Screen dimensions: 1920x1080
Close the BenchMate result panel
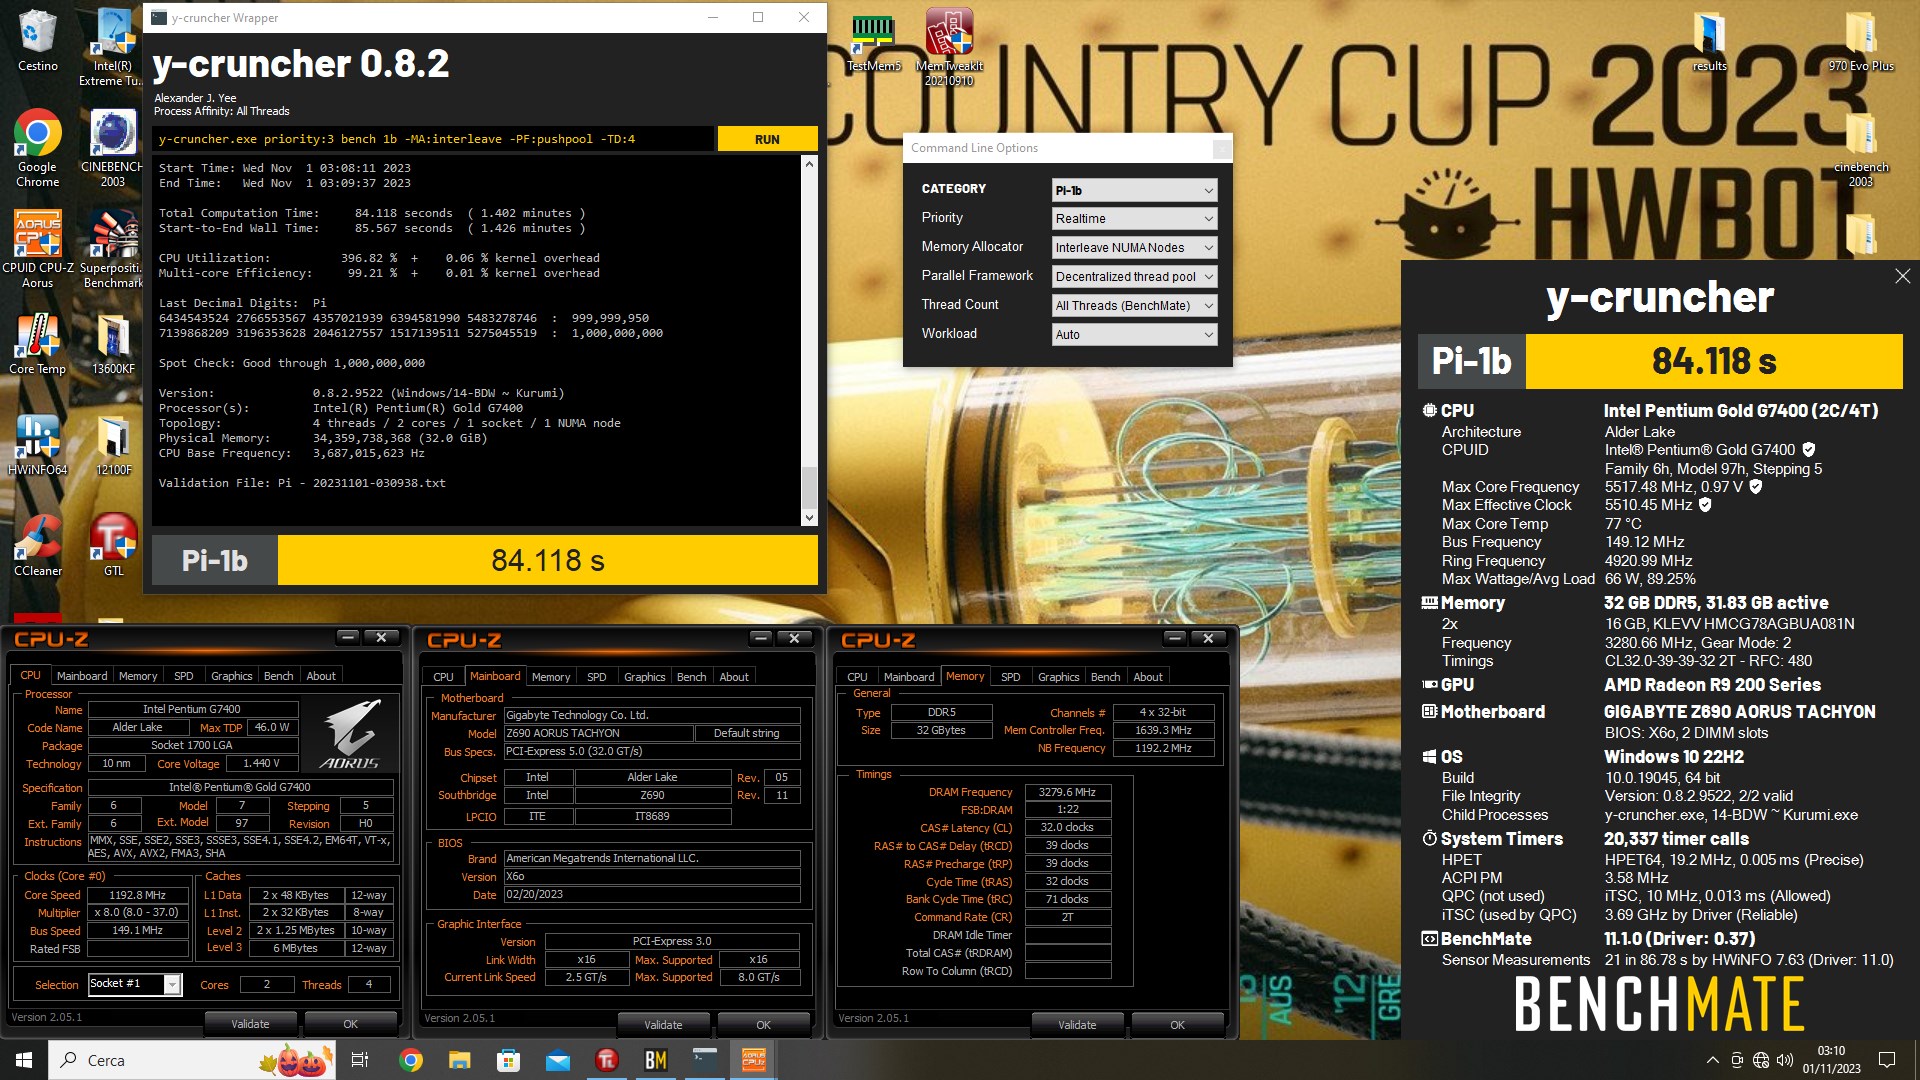pyautogui.click(x=1902, y=276)
